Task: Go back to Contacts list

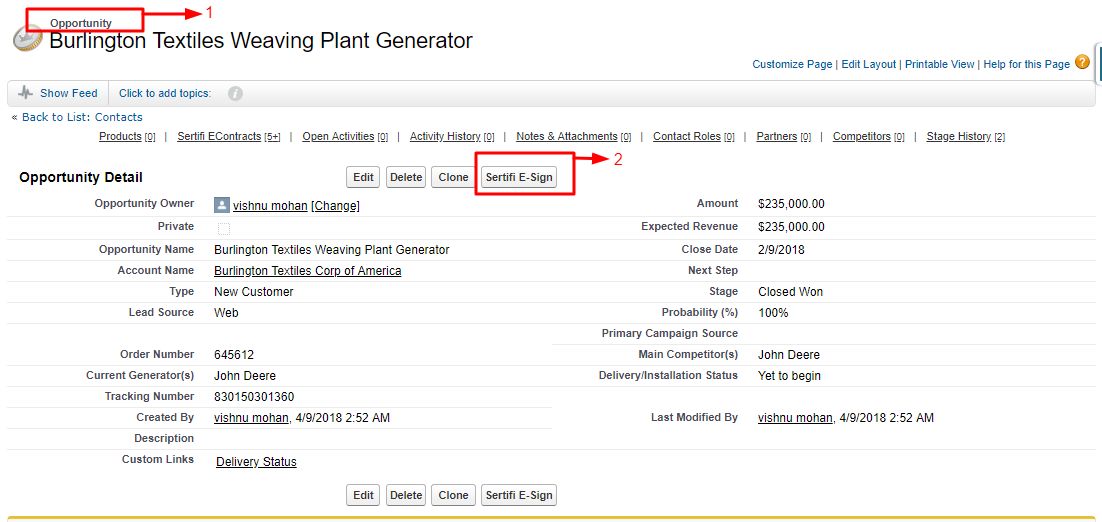Action: tap(82, 117)
